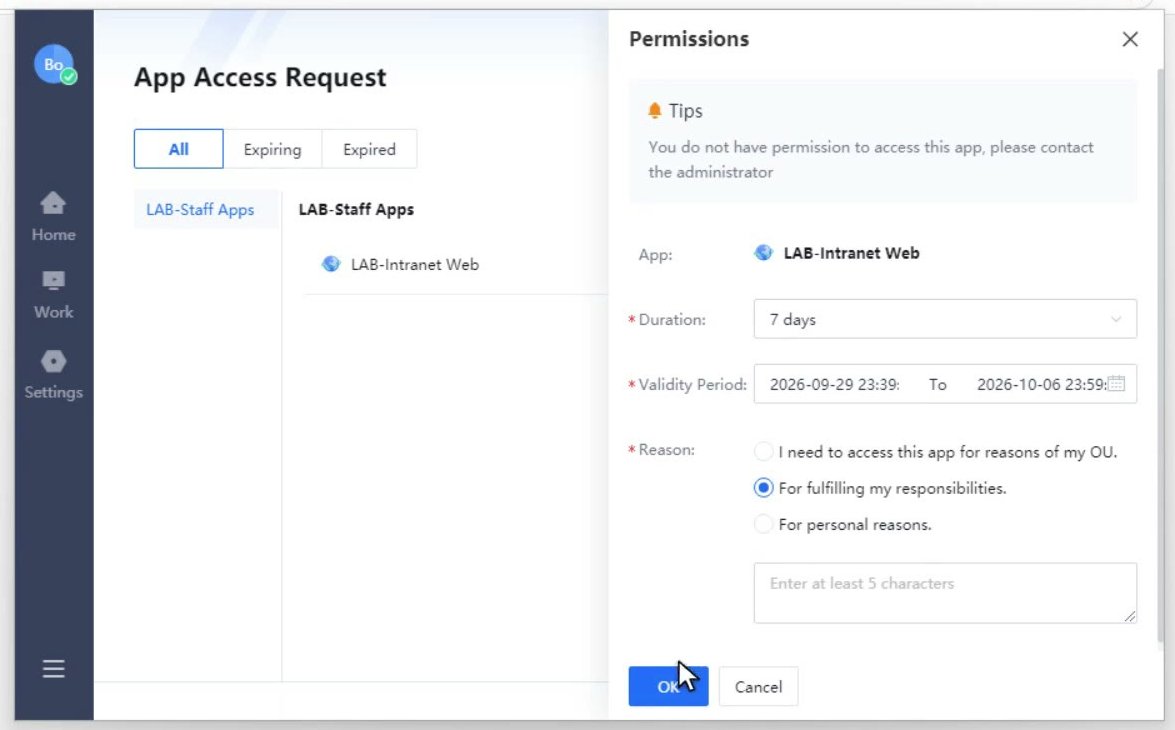The width and height of the screenshot is (1175, 730).
Task: Close the Permissions panel
Action: tap(1130, 39)
